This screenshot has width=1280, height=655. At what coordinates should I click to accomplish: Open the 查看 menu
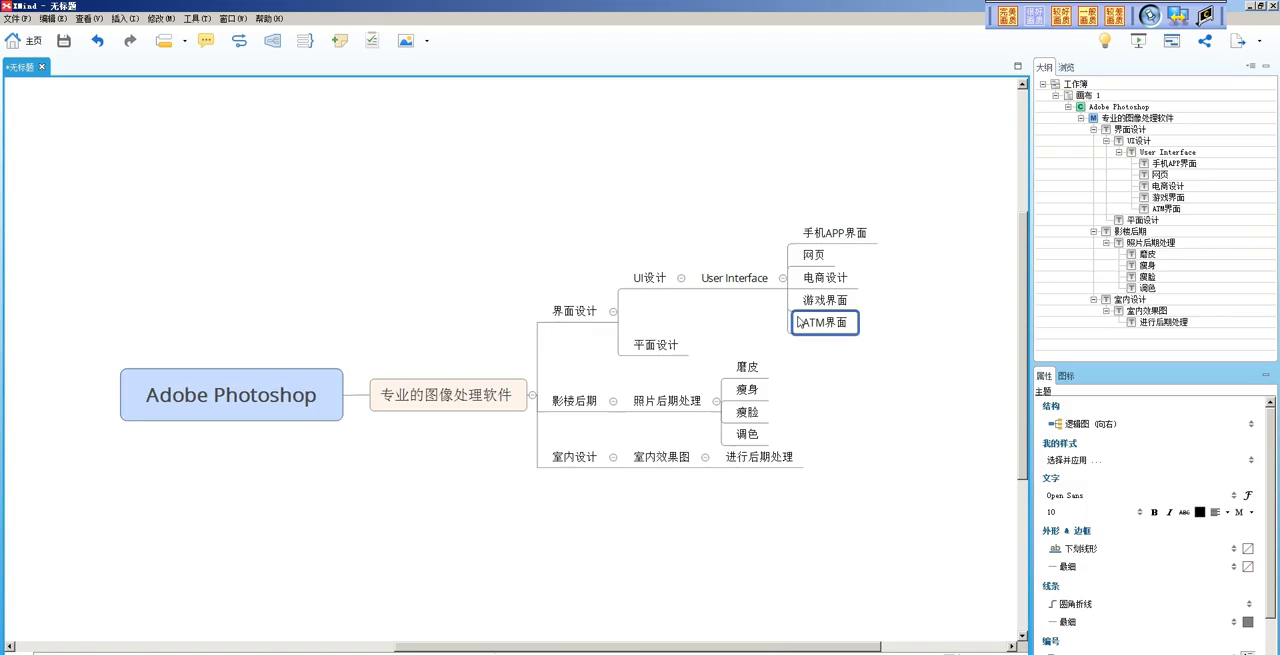tap(89, 19)
